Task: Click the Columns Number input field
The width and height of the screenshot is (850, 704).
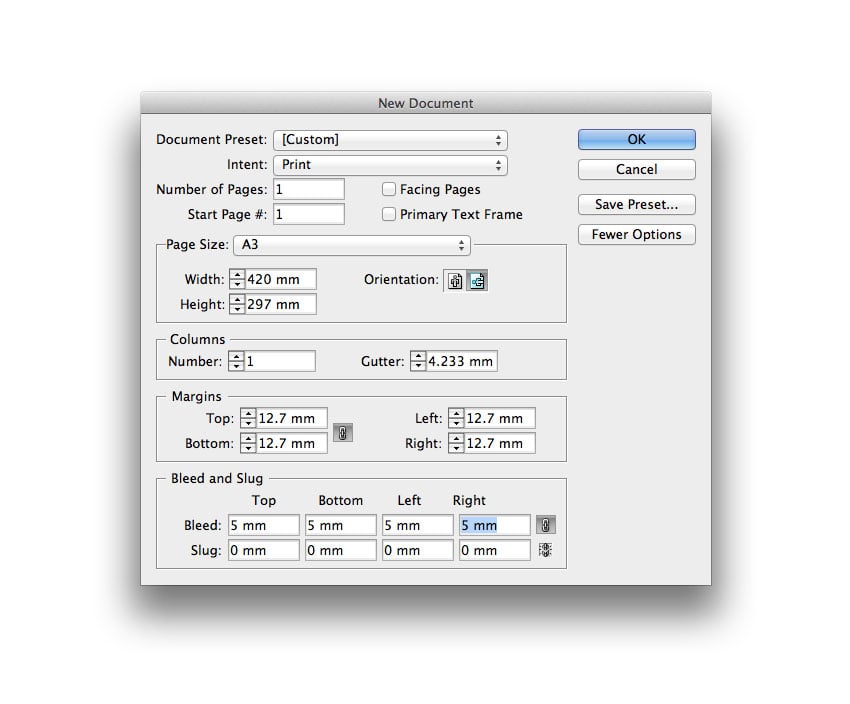Action: (x=280, y=361)
